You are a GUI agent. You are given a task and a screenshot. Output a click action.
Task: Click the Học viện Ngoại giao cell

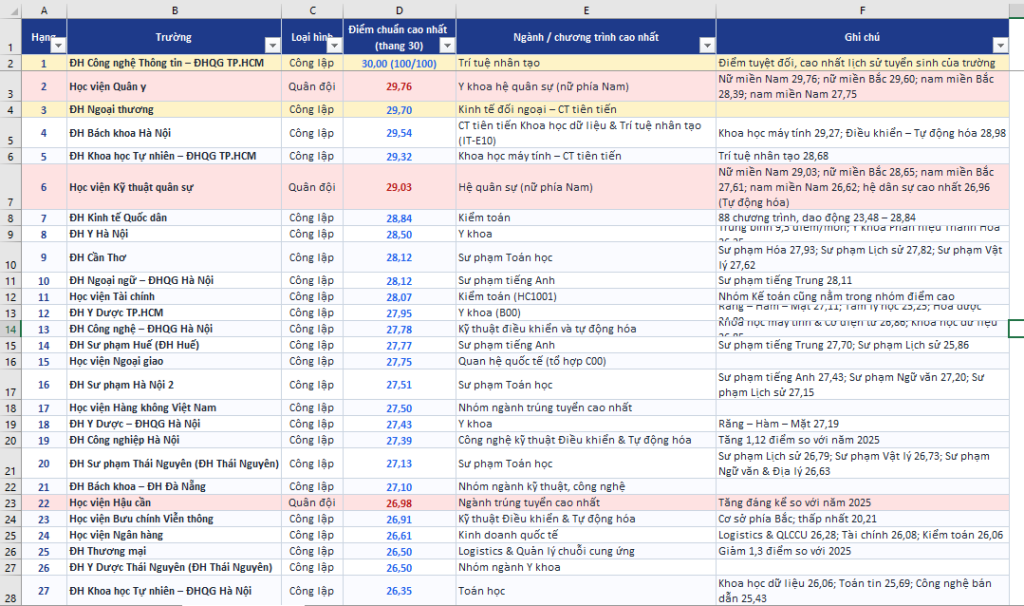(x=174, y=361)
